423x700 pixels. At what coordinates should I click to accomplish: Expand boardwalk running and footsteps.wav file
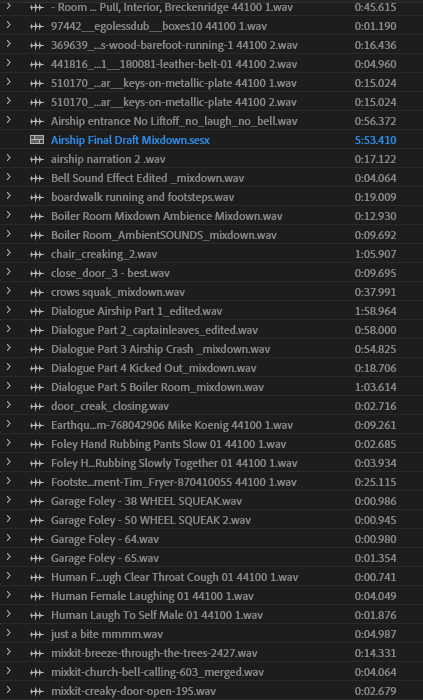(8, 197)
